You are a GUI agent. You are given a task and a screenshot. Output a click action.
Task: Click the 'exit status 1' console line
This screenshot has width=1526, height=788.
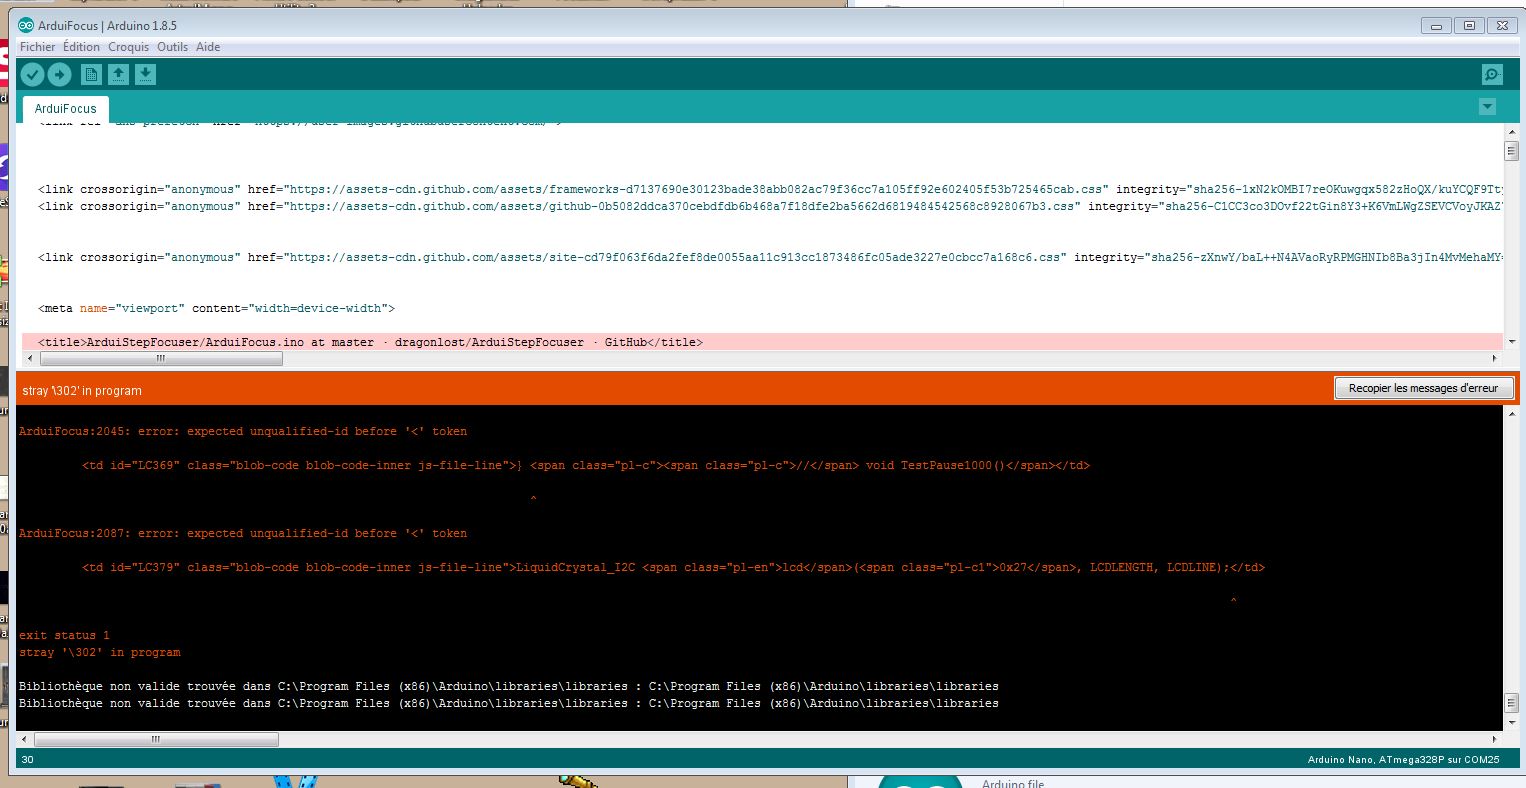coord(64,635)
